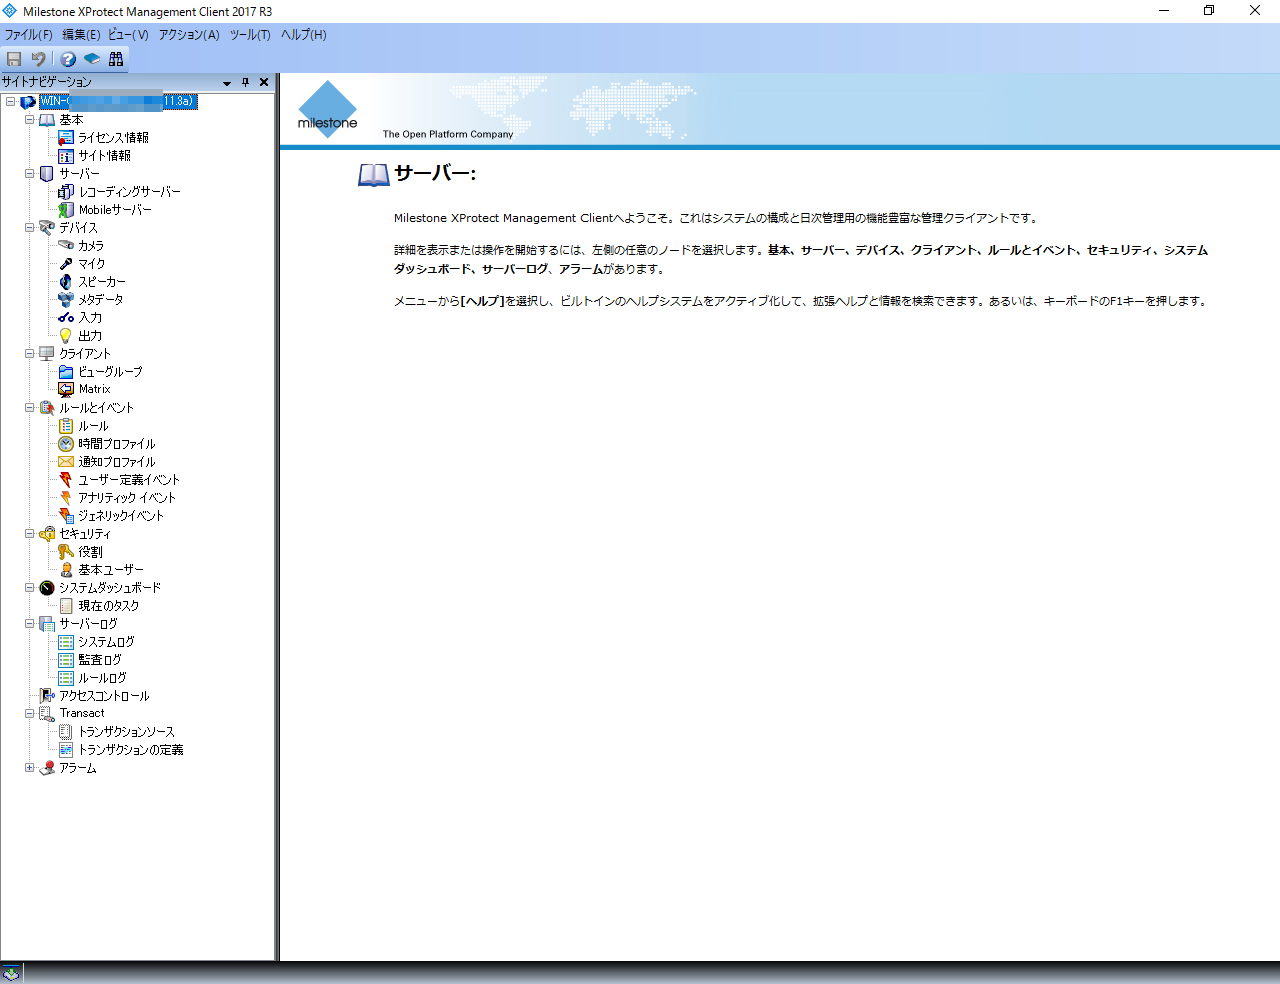Select the スピーカー speaker icon
This screenshot has width=1280, height=984.
[66, 281]
